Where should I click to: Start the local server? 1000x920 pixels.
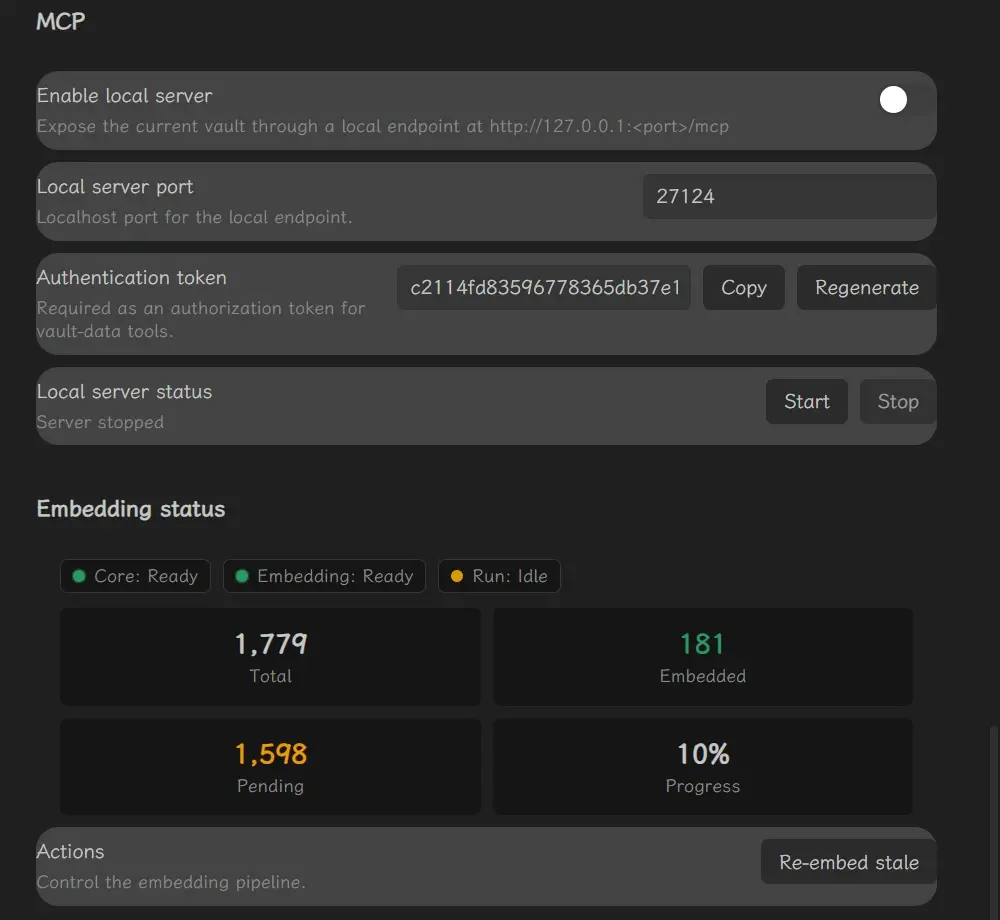(x=807, y=402)
